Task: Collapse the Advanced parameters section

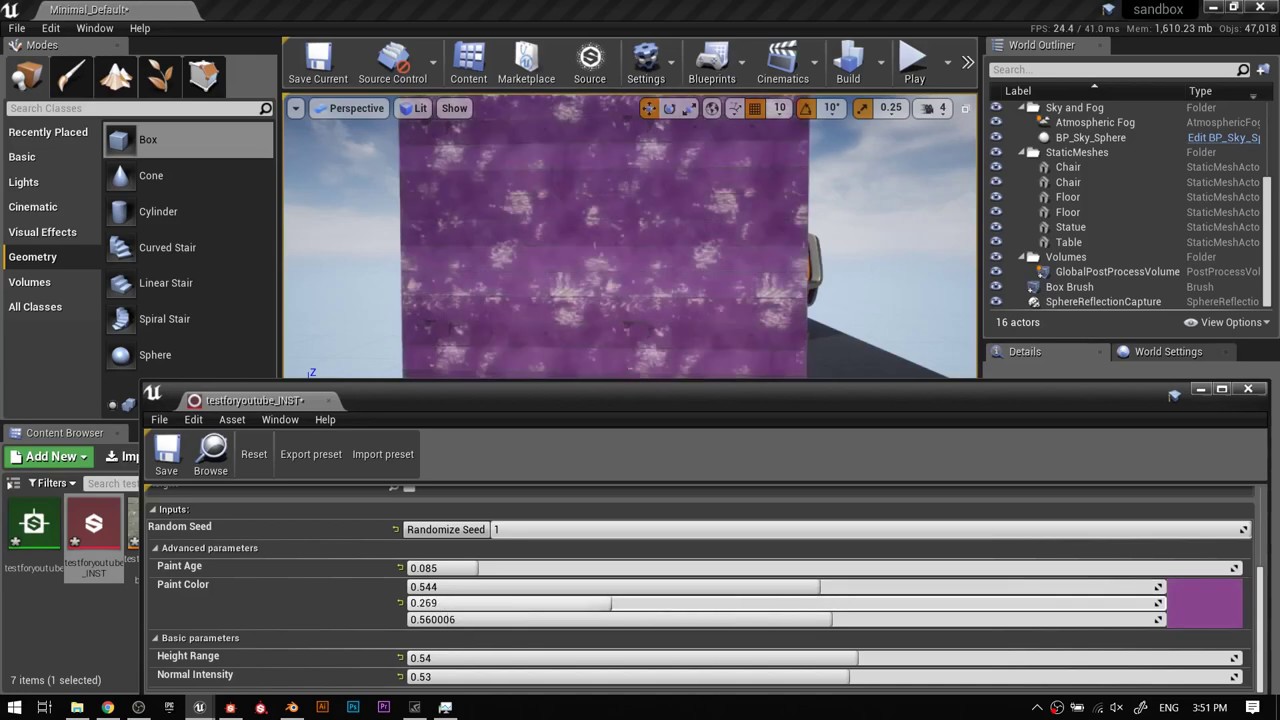Action: (x=155, y=548)
